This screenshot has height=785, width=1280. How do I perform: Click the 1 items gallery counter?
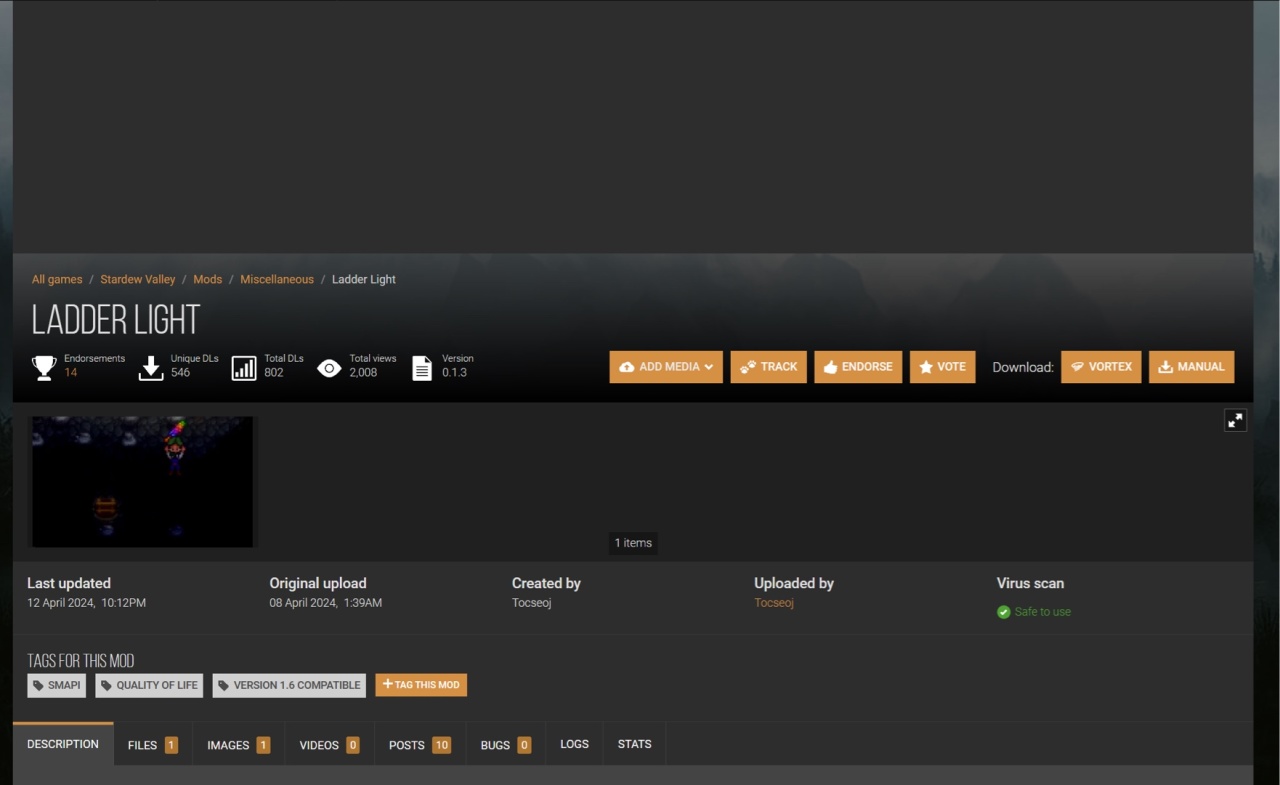[x=633, y=543]
